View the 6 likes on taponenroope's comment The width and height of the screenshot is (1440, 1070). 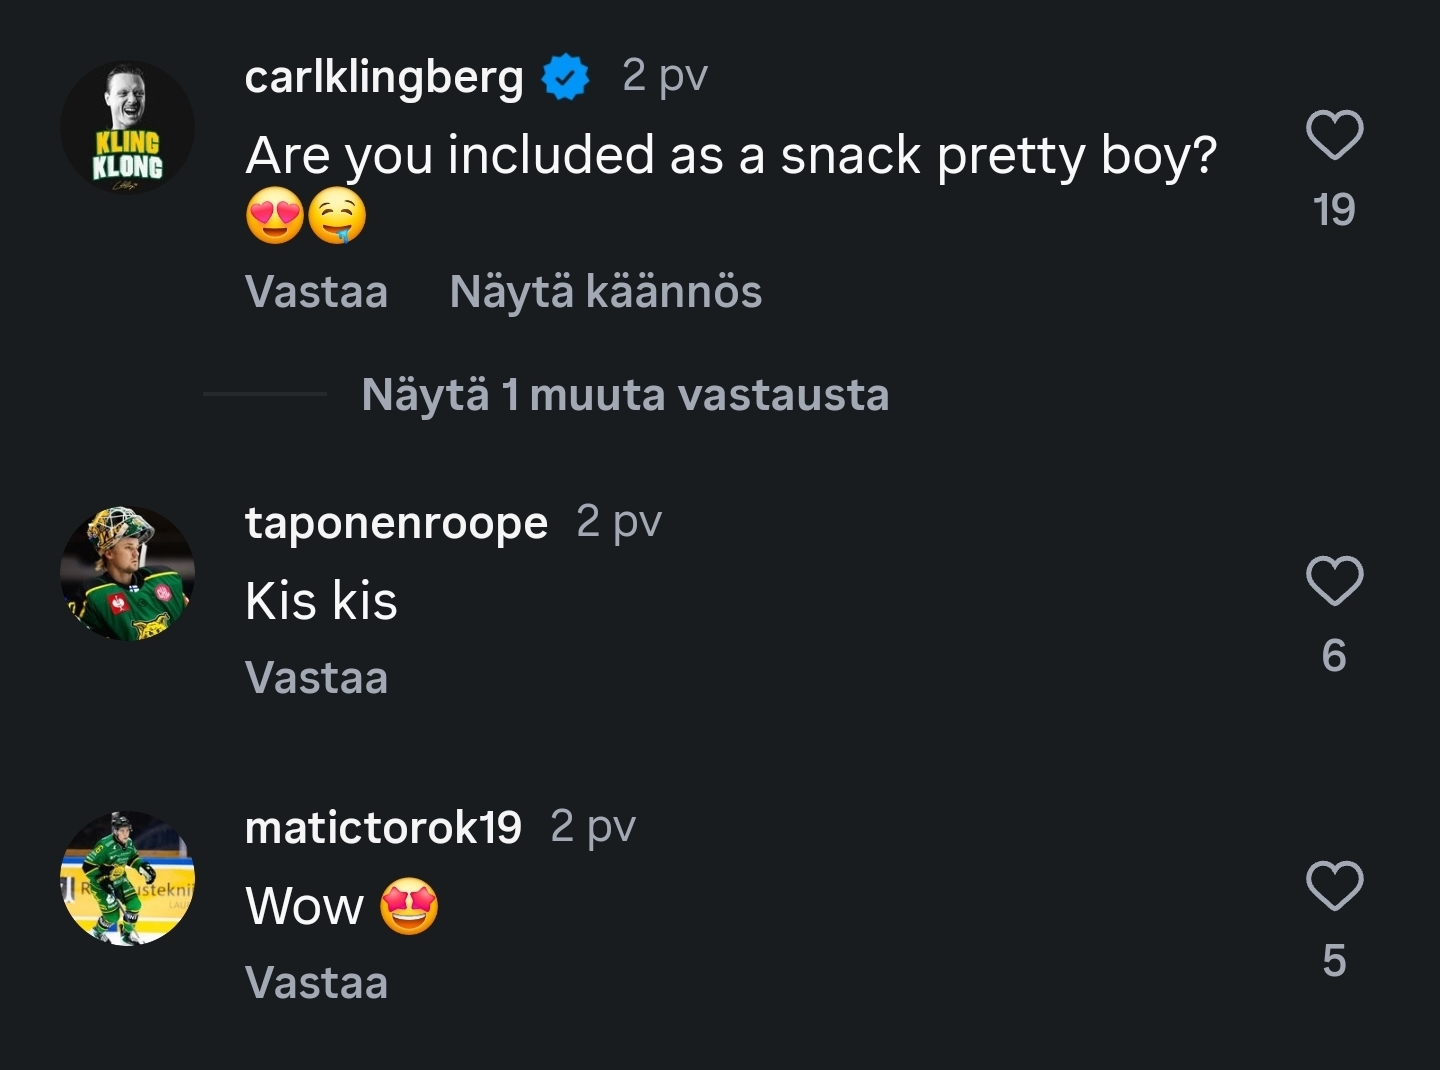(x=1334, y=656)
